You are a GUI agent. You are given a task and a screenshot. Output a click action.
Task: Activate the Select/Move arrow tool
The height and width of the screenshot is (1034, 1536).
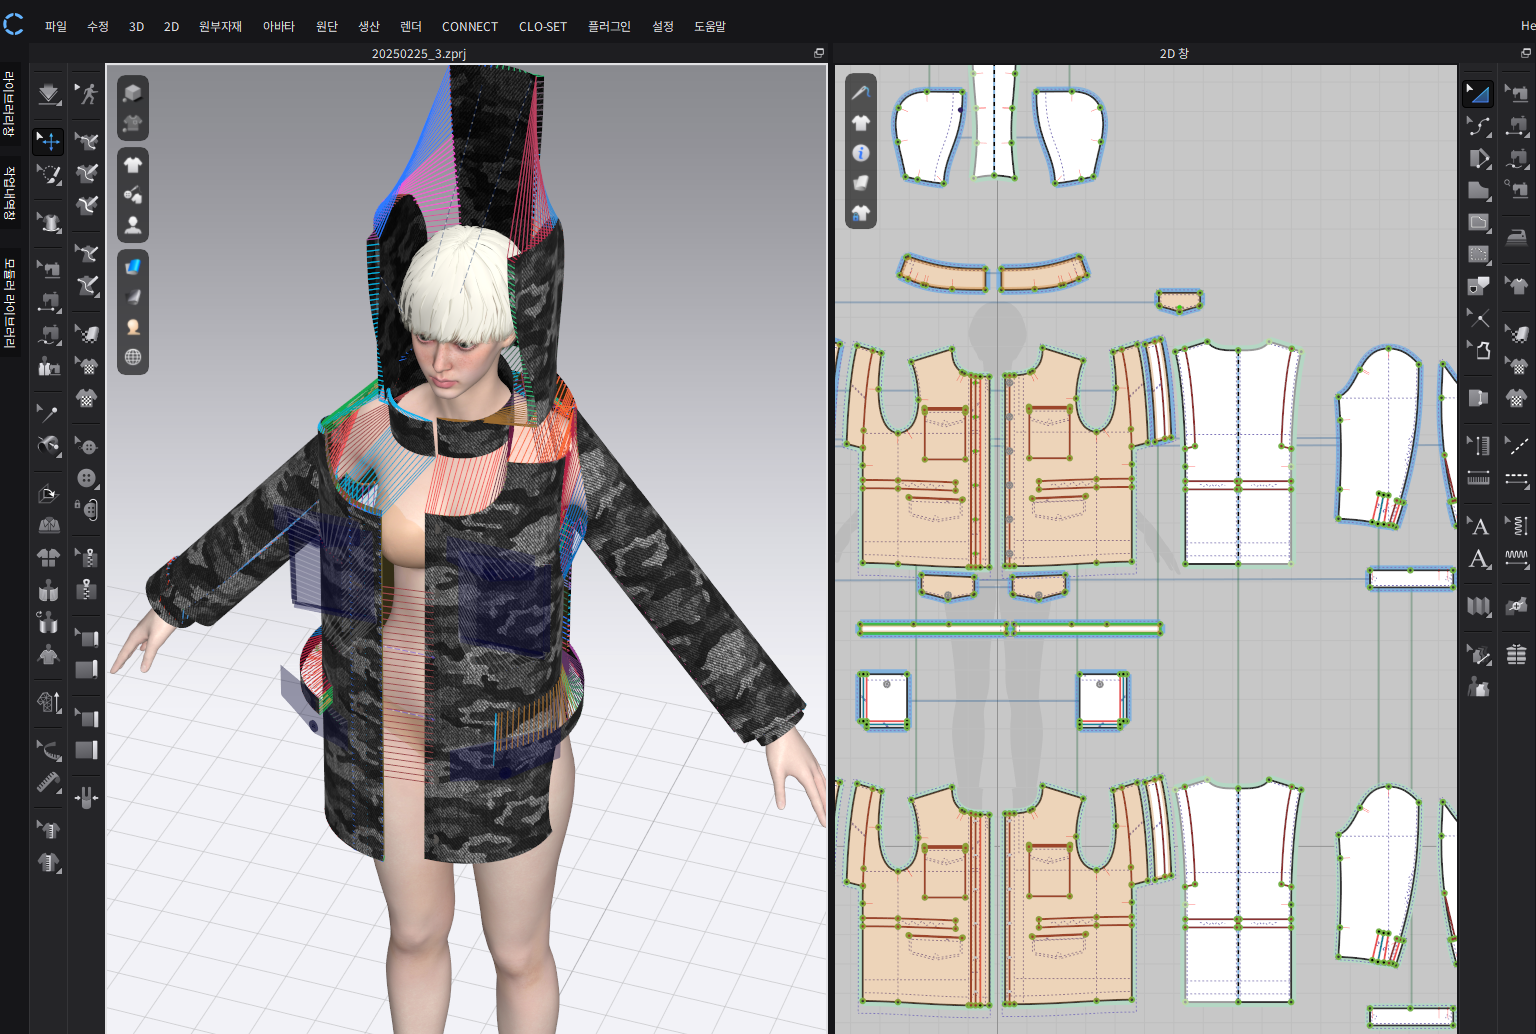click(x=48, y=141)
